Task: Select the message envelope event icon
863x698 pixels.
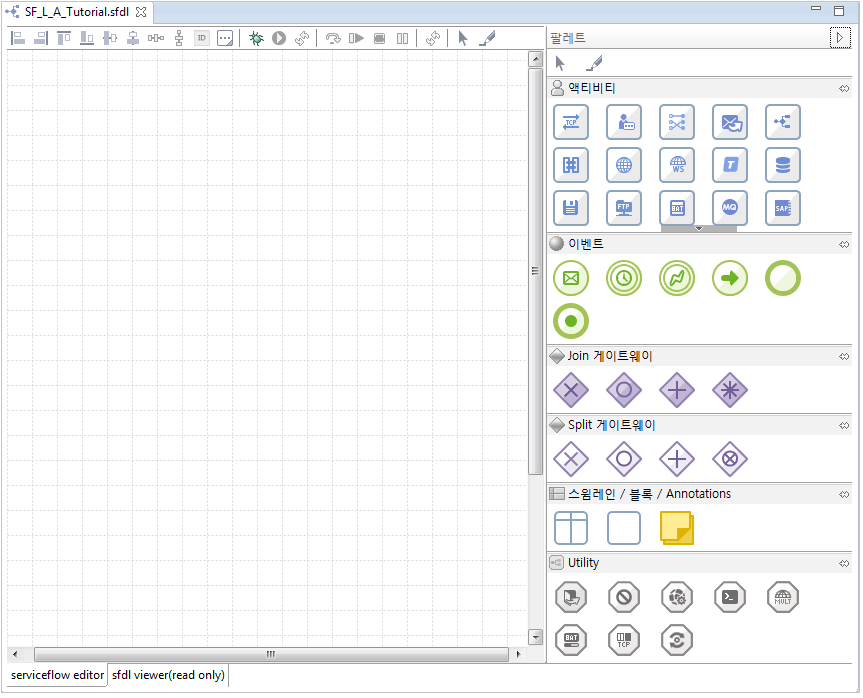Action: click(571, 278)
